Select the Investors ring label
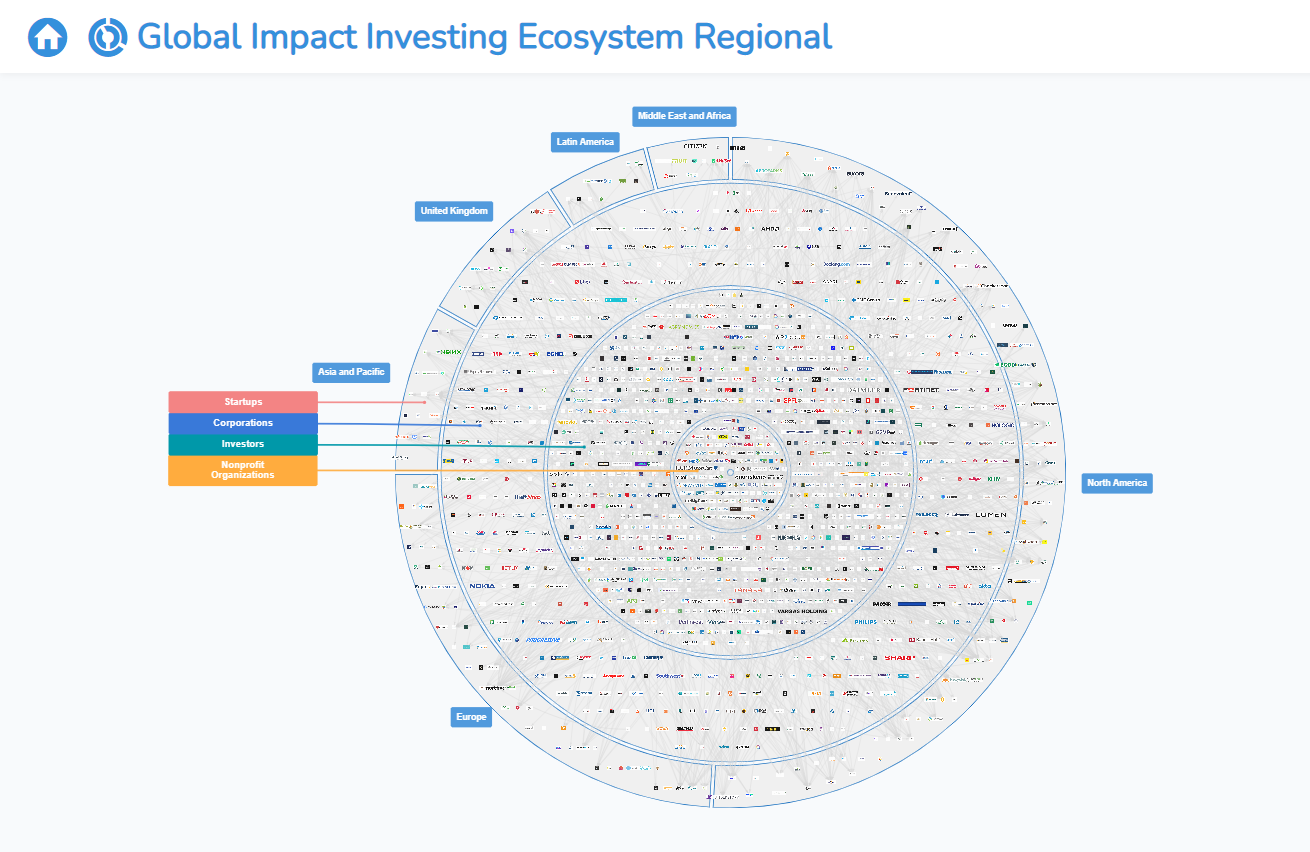The image size is (1310, 852). click(243, 444)
